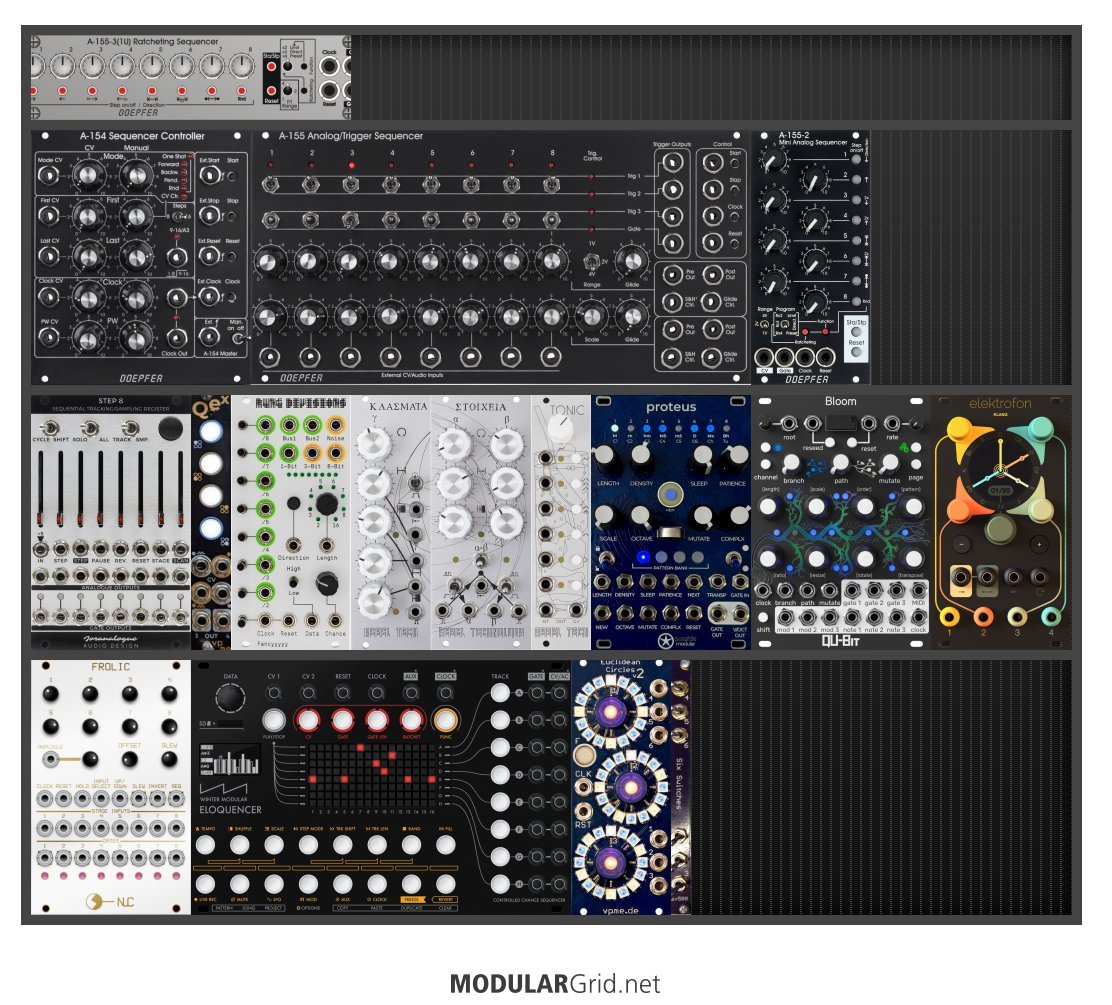Click the Elektrofon Klang plus button
Image resolution: width=1112 pixels, height=1005 pixels.
(x=1039, y=544)
